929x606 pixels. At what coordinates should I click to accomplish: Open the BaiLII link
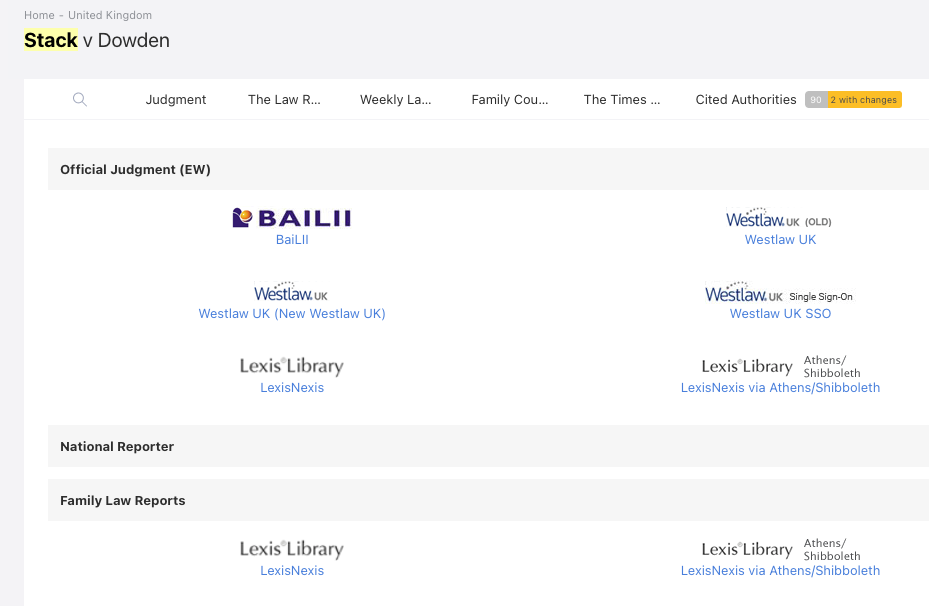(292, 240)
